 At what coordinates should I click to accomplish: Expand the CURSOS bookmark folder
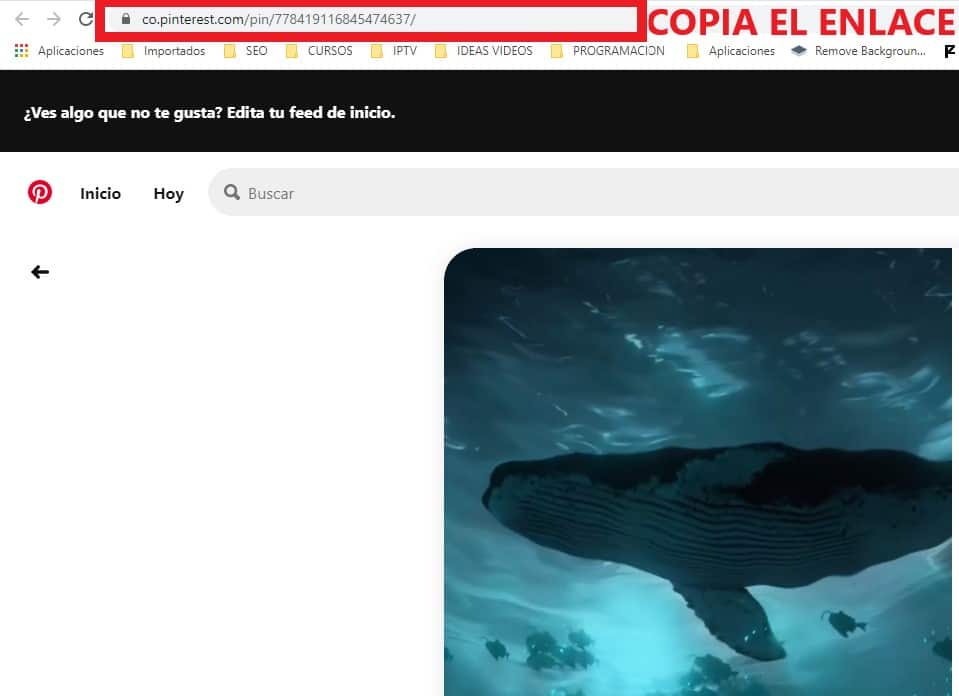pos(319,51)
